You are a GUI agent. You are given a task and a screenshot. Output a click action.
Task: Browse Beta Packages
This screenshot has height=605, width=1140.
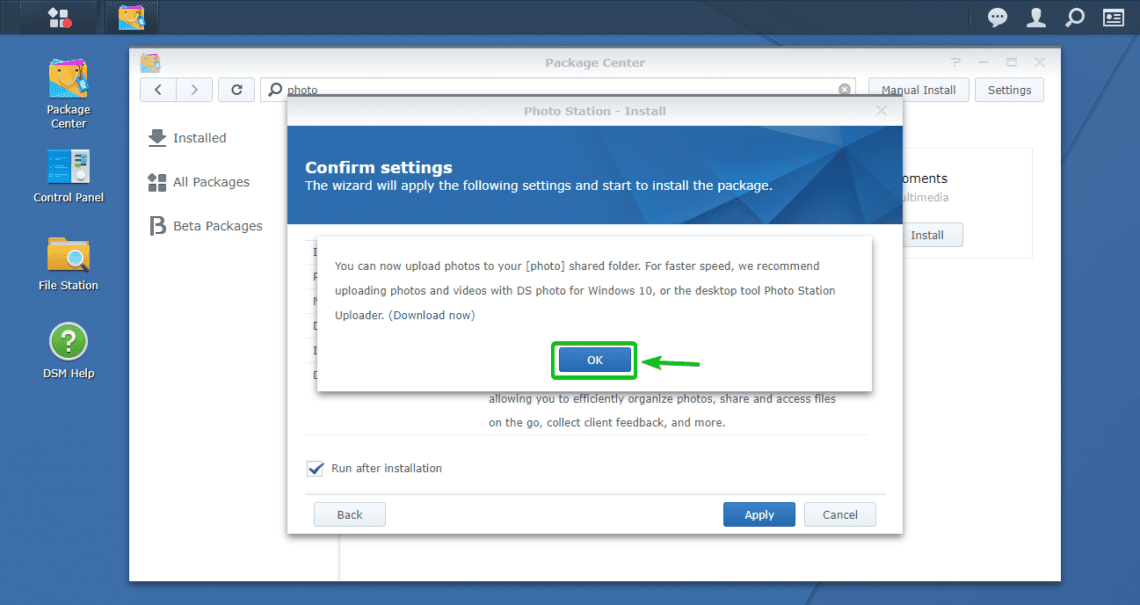[x=214, y=225]
